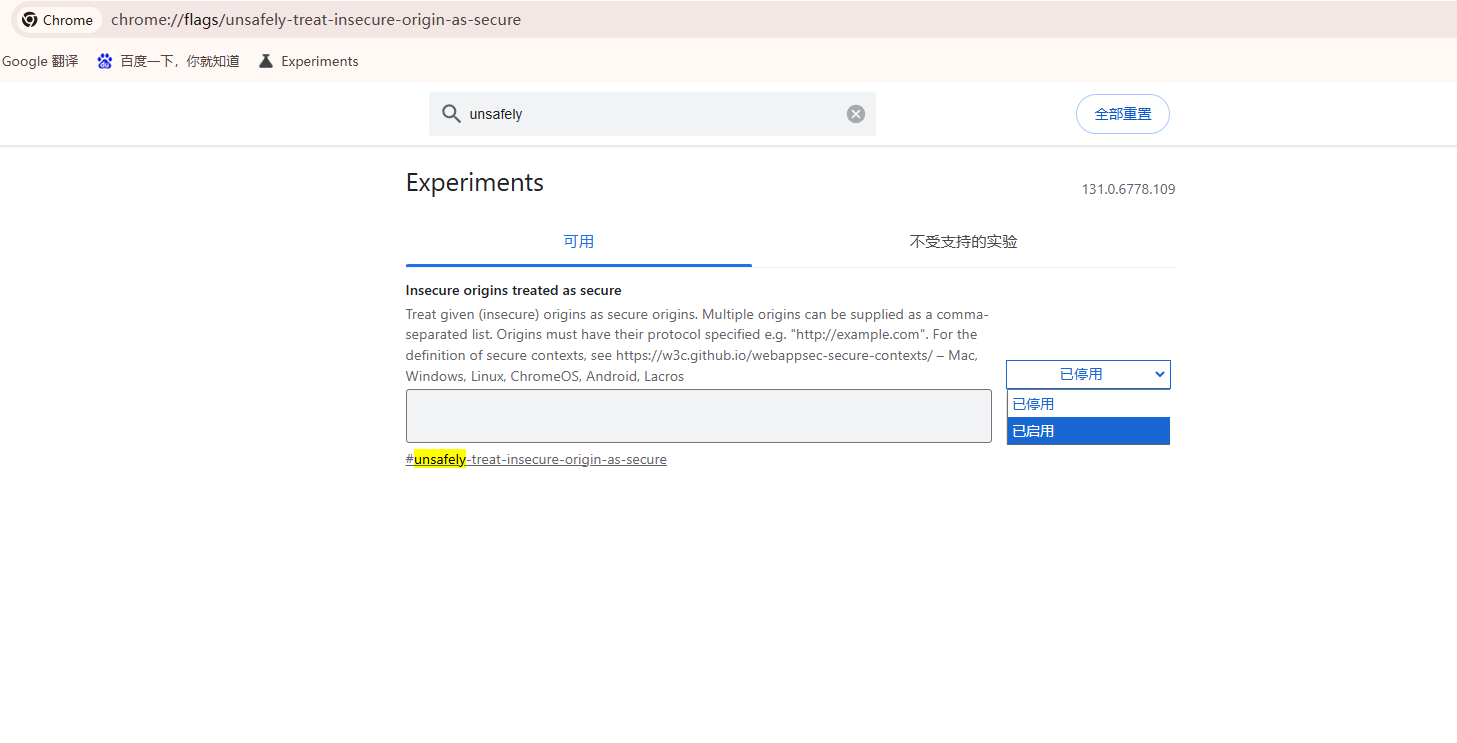This screenshot has height=743, width=1457.
Task: Switch to the 不受支持的实验 tab
Action: pos(964,242)
